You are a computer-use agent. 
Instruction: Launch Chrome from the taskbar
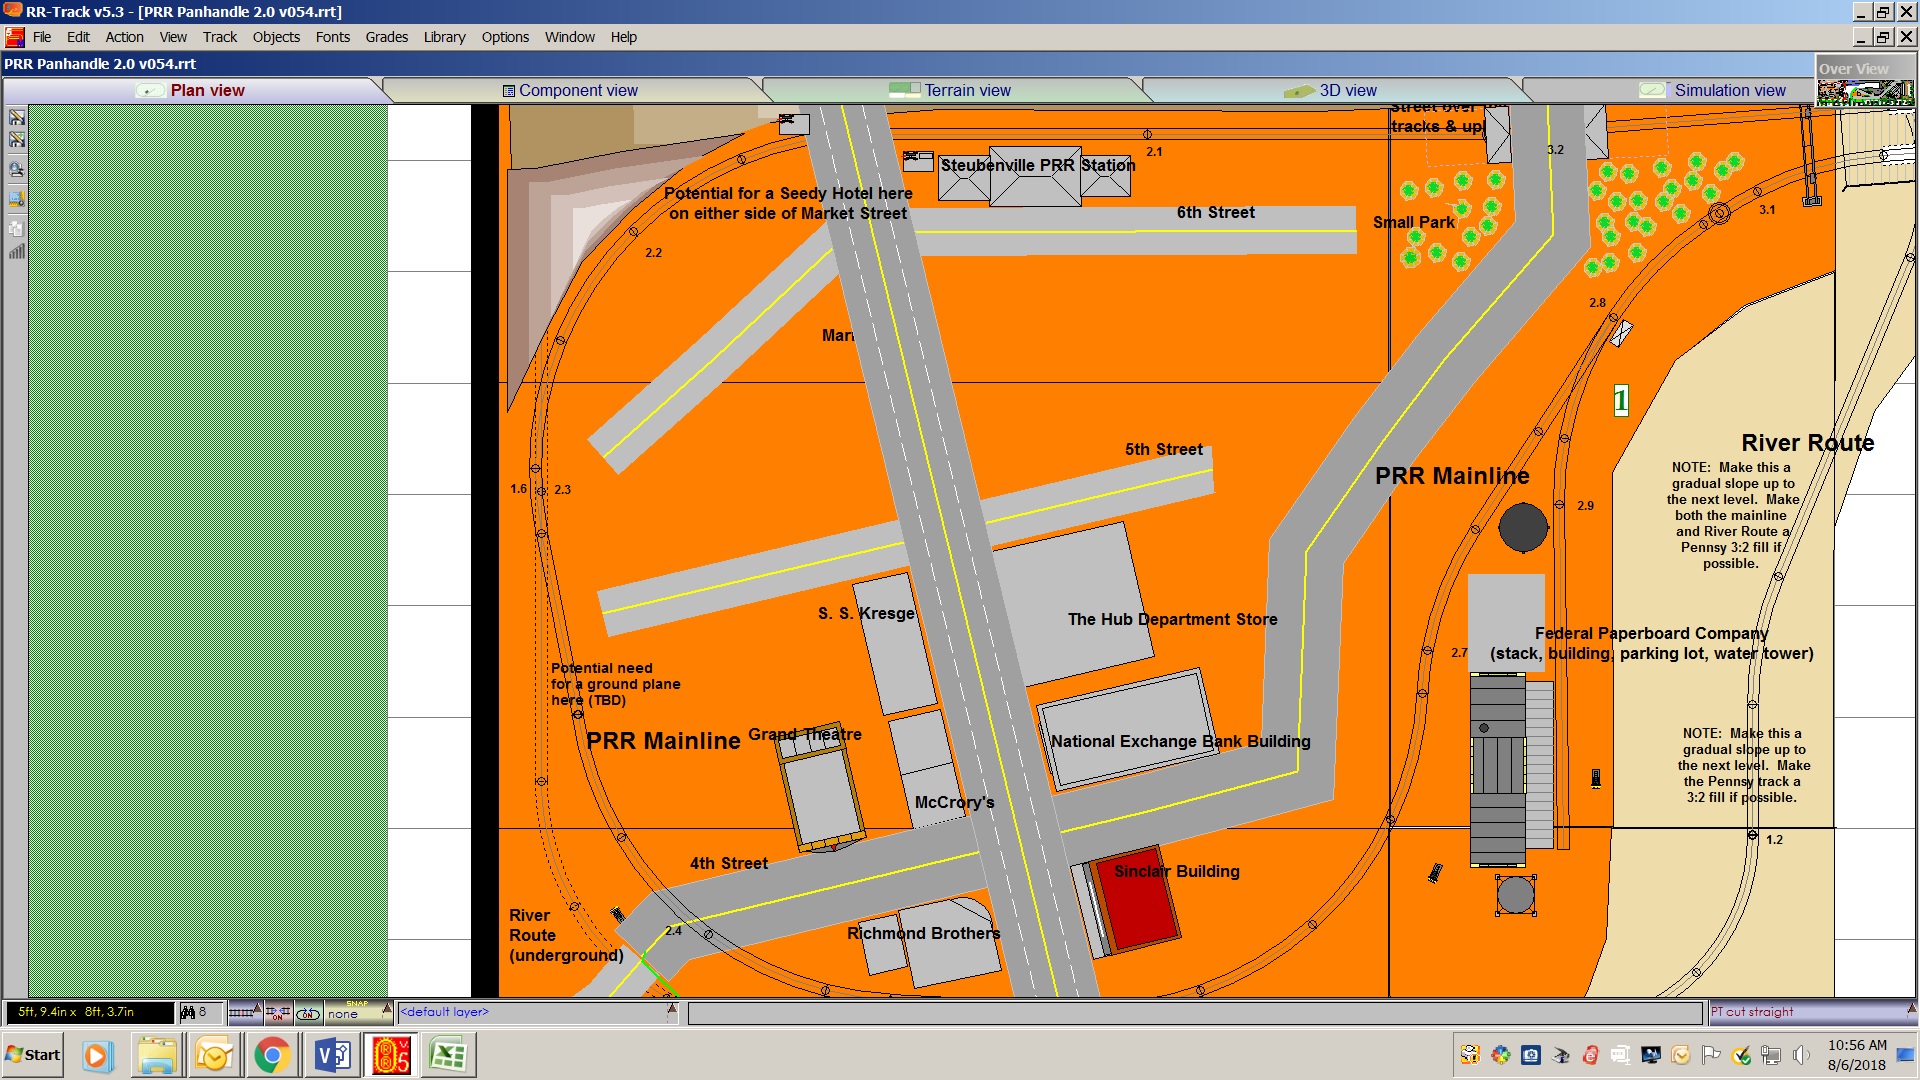tap(271, 1055)
